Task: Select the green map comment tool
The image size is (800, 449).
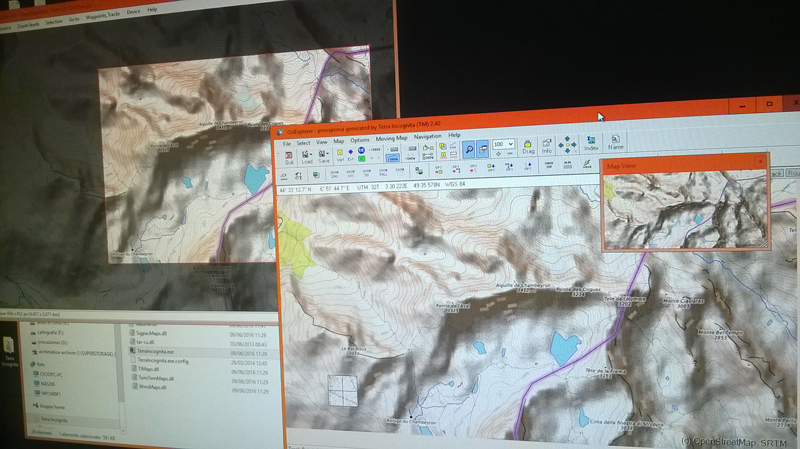Action: point(361,158)
